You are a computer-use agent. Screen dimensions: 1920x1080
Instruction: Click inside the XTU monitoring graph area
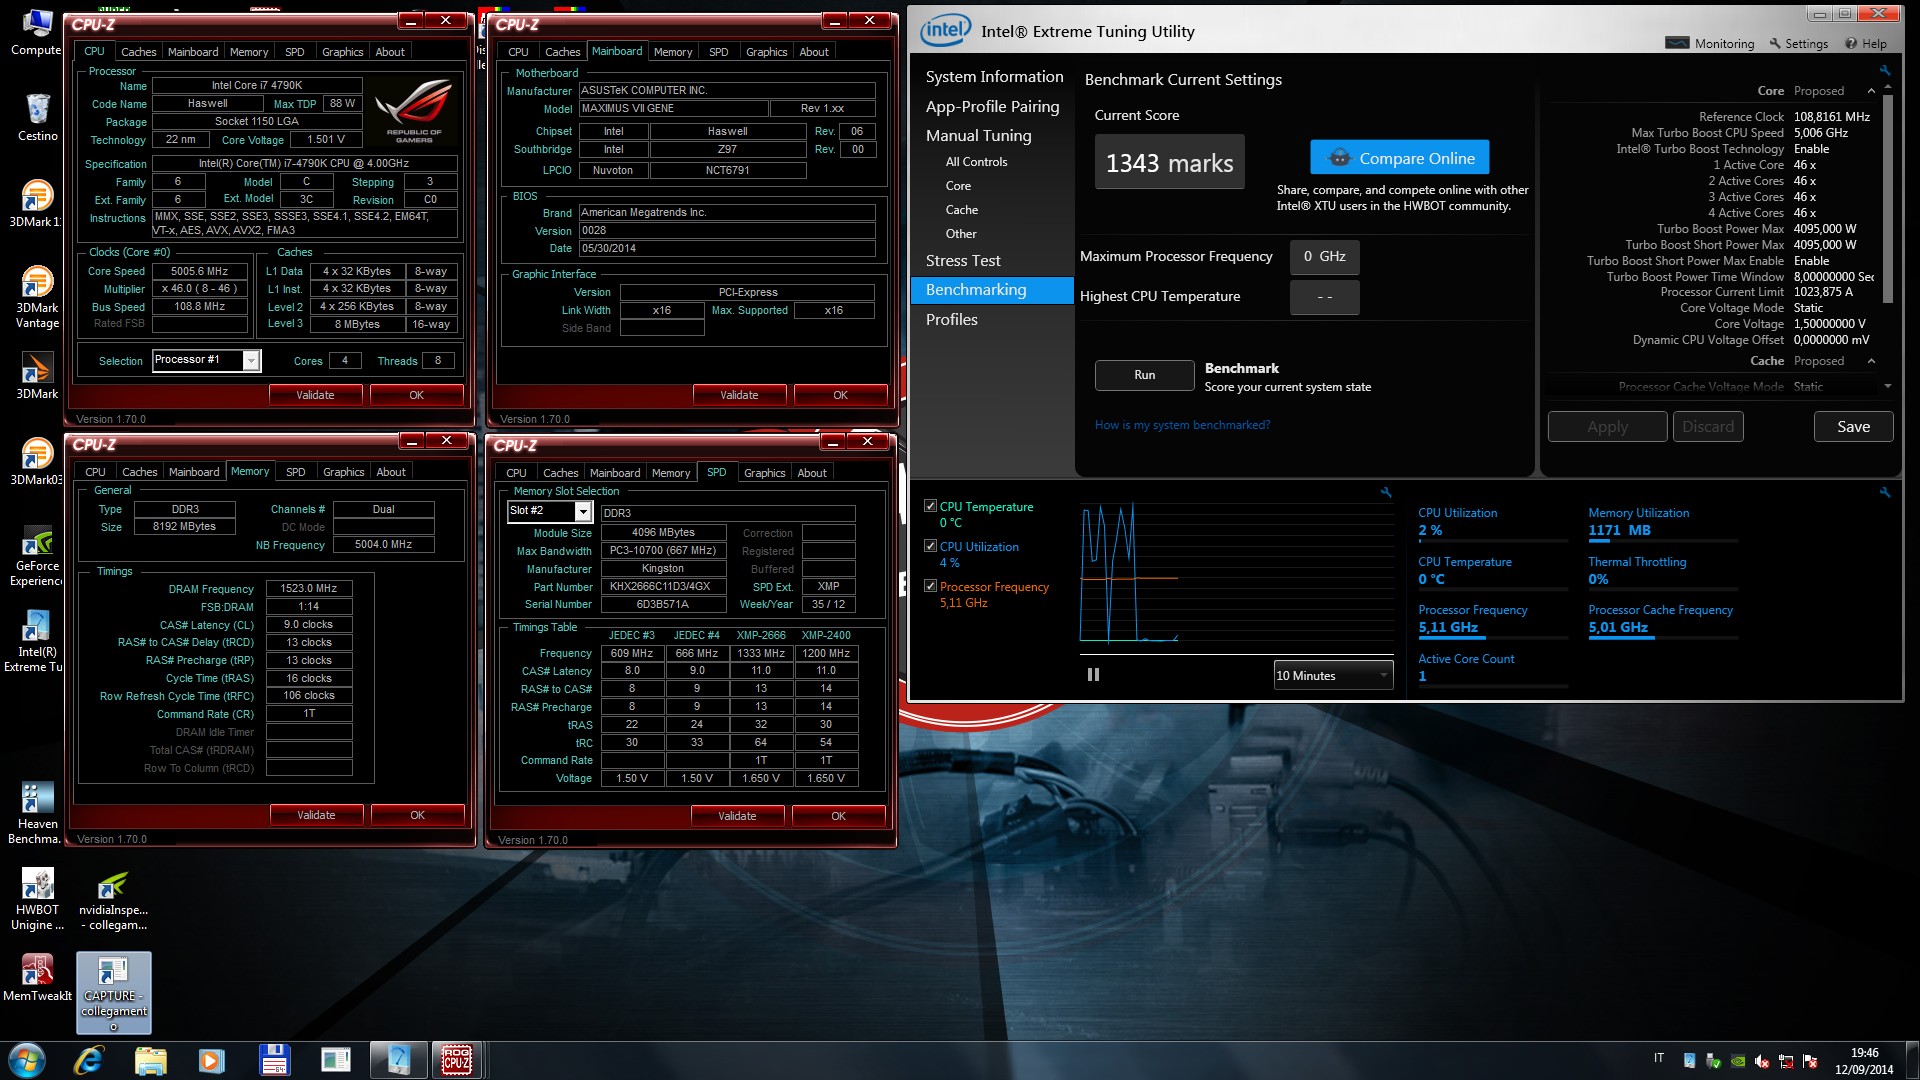(x=1236, y=572)
